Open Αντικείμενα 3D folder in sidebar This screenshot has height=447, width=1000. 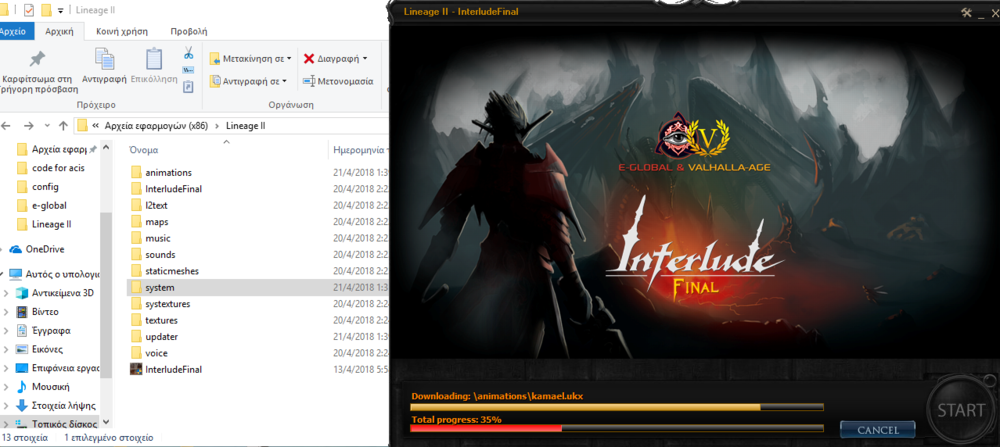coord(55,293)
